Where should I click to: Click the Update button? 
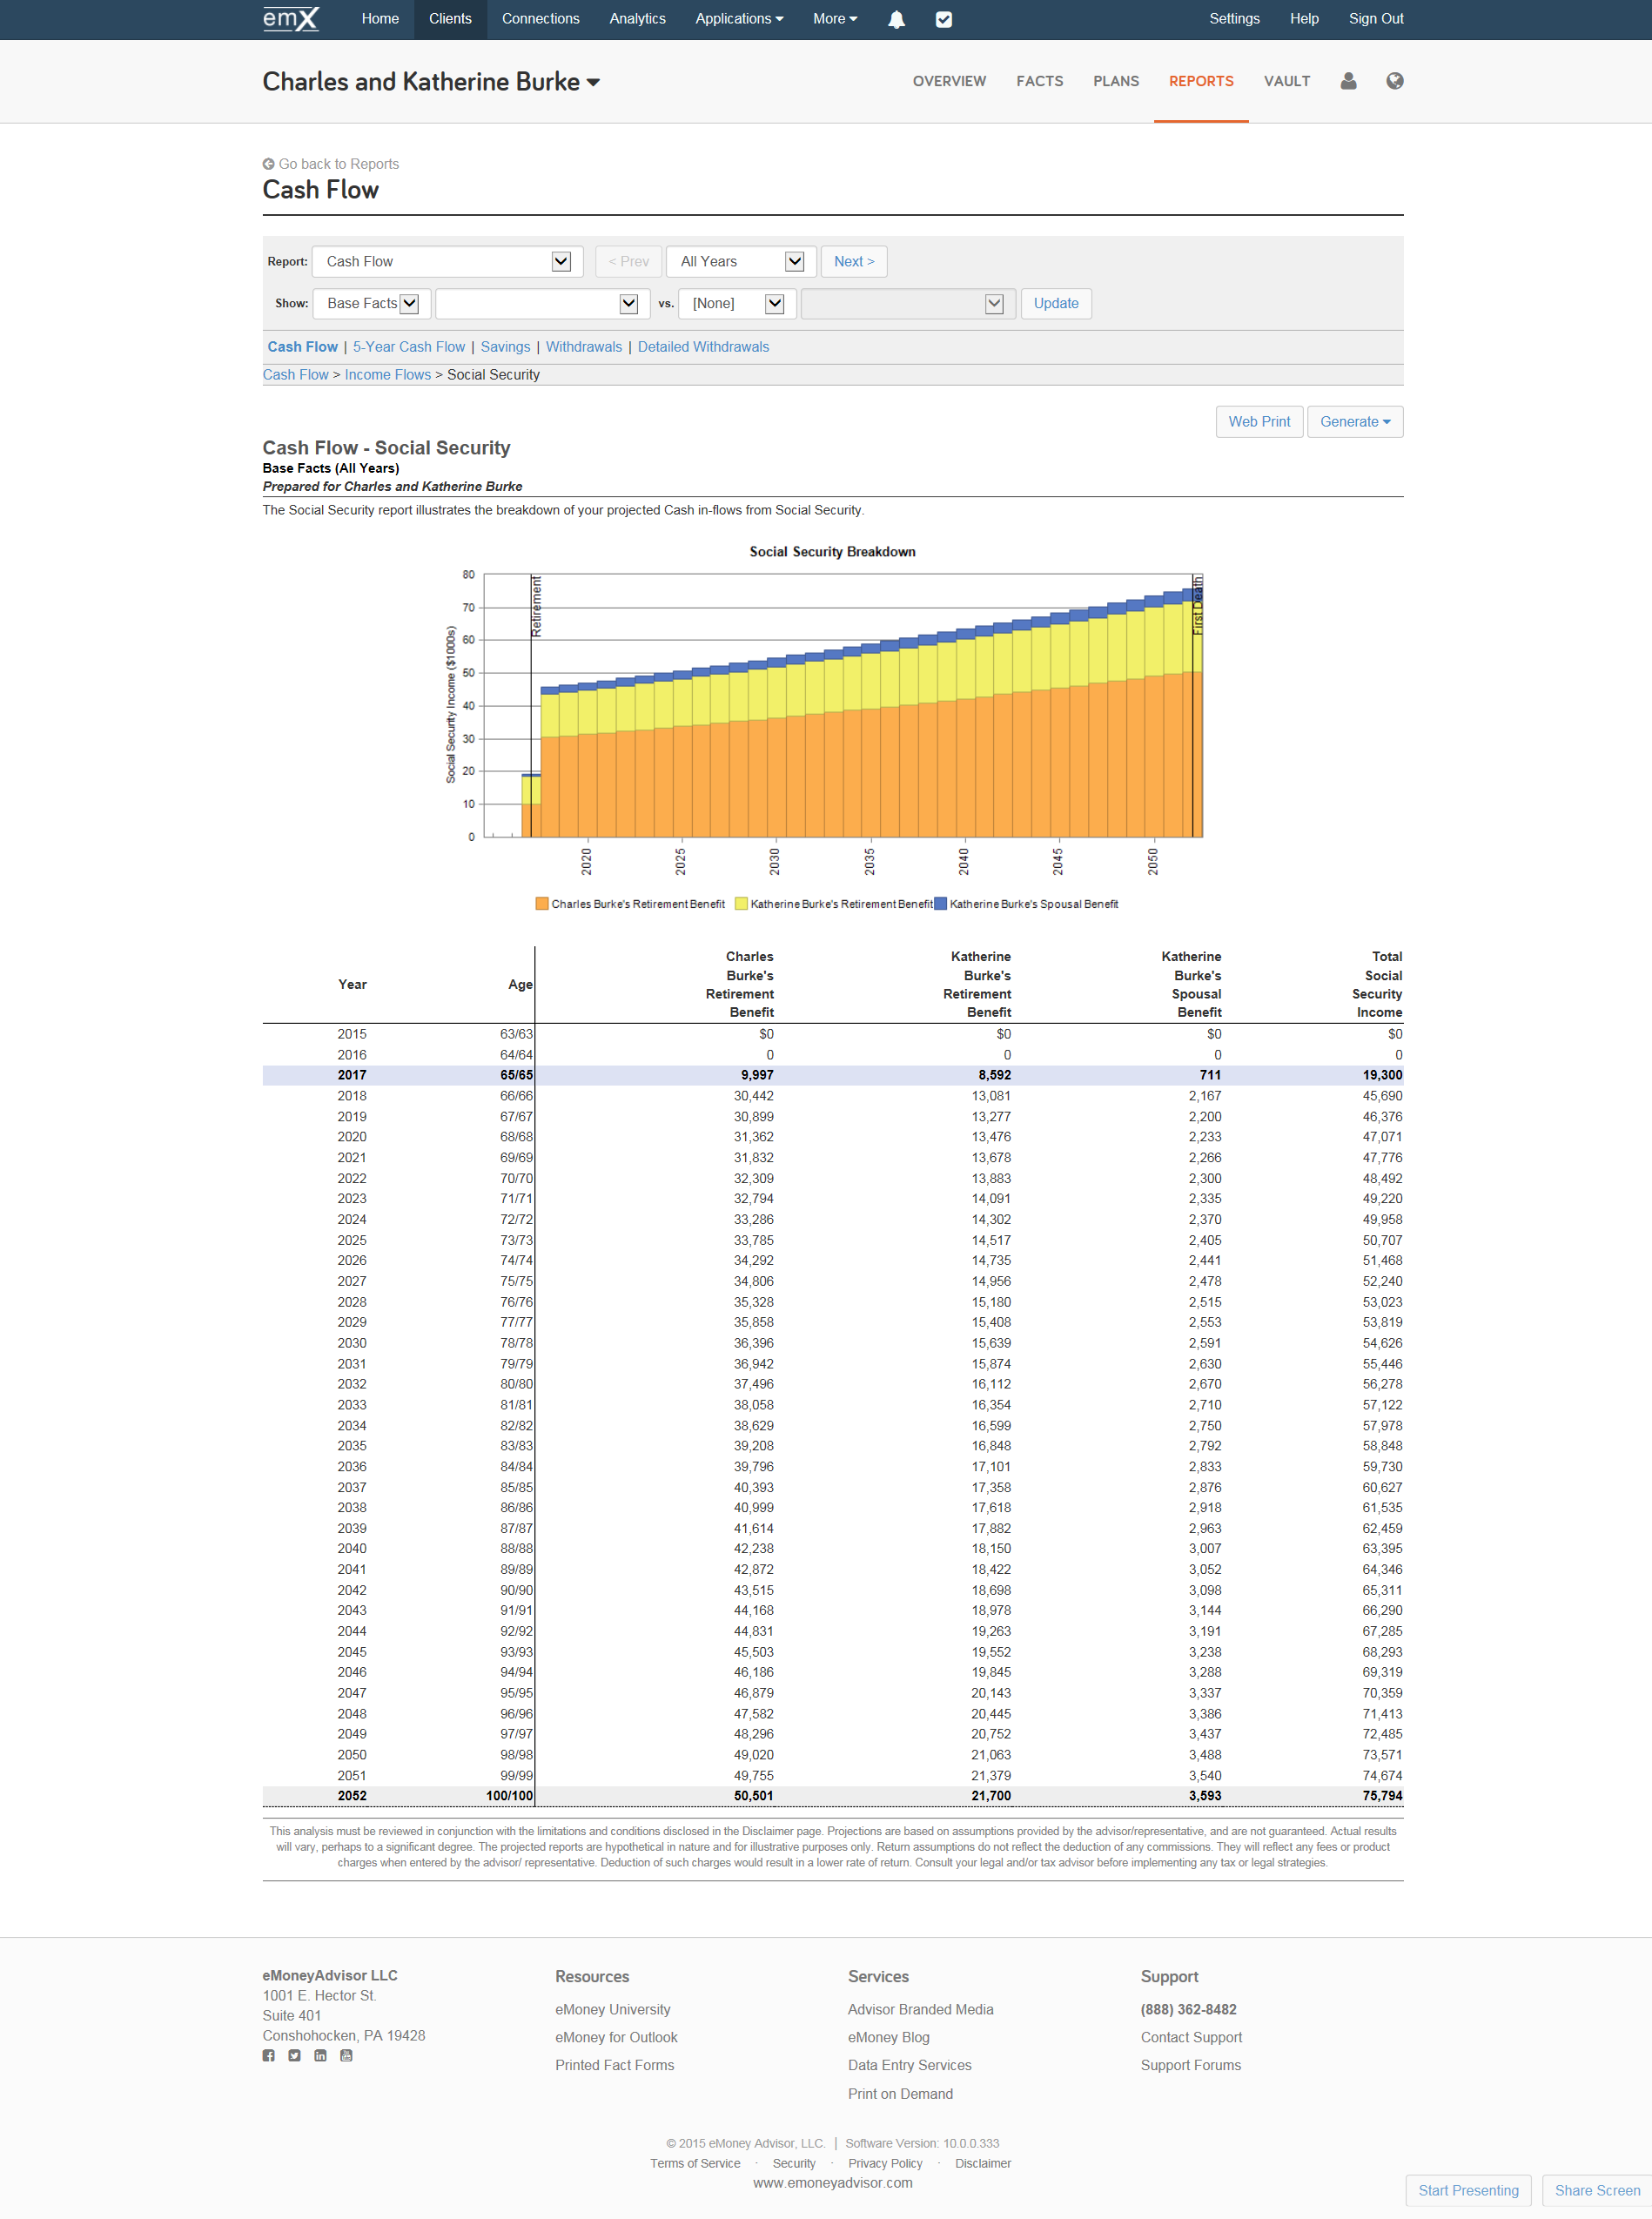click(x=1055, y=304)
